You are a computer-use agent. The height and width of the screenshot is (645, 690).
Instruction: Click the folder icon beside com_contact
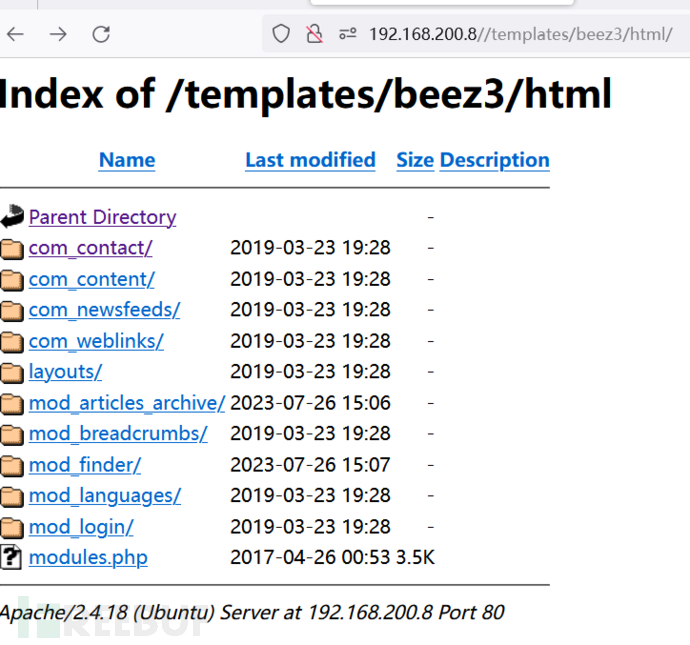[12, 248]
